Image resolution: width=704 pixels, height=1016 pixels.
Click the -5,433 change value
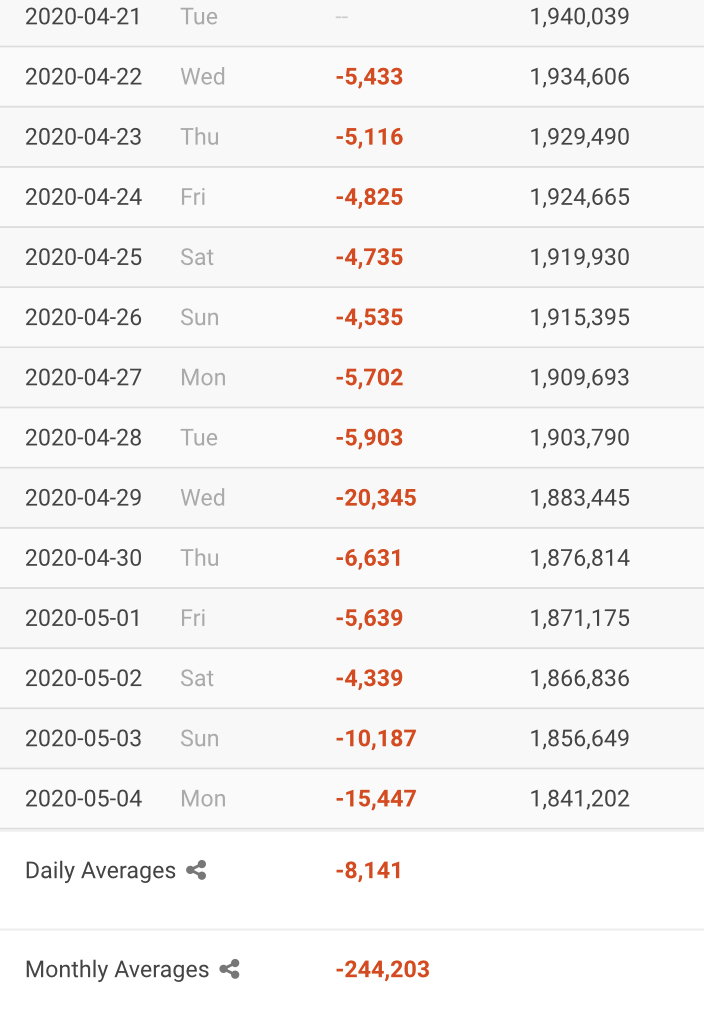pos(369,77)
